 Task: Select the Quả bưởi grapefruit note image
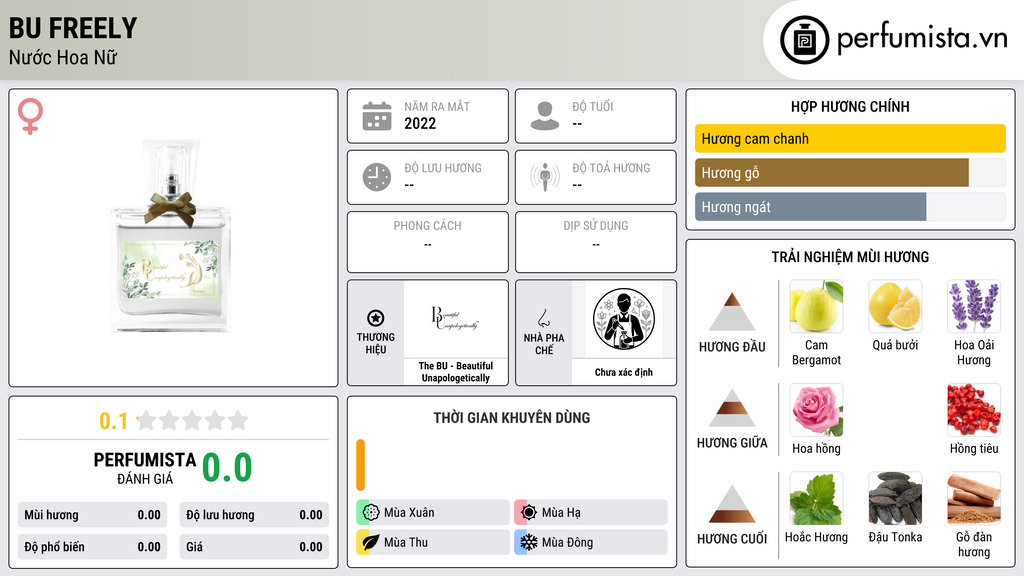tap(895, 306)
